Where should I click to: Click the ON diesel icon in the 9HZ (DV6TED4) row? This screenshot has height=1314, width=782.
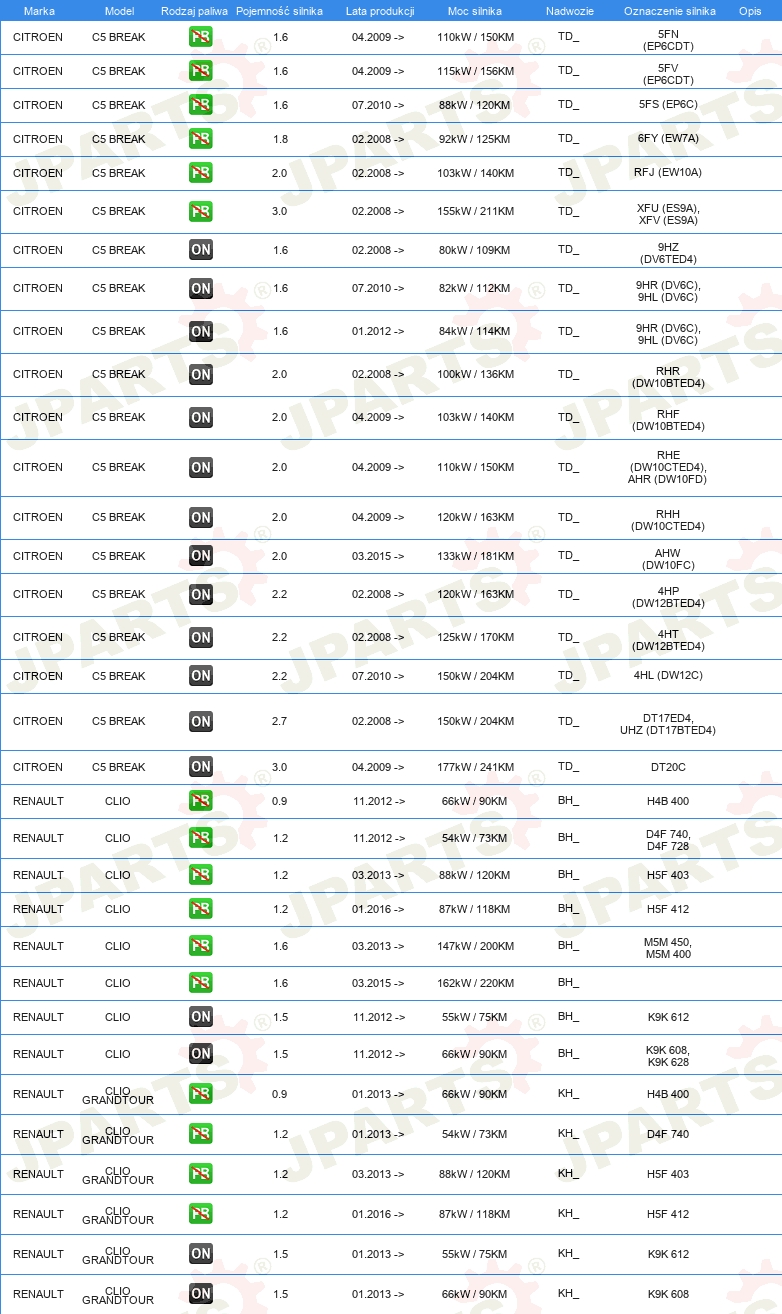tap(200, 250)
